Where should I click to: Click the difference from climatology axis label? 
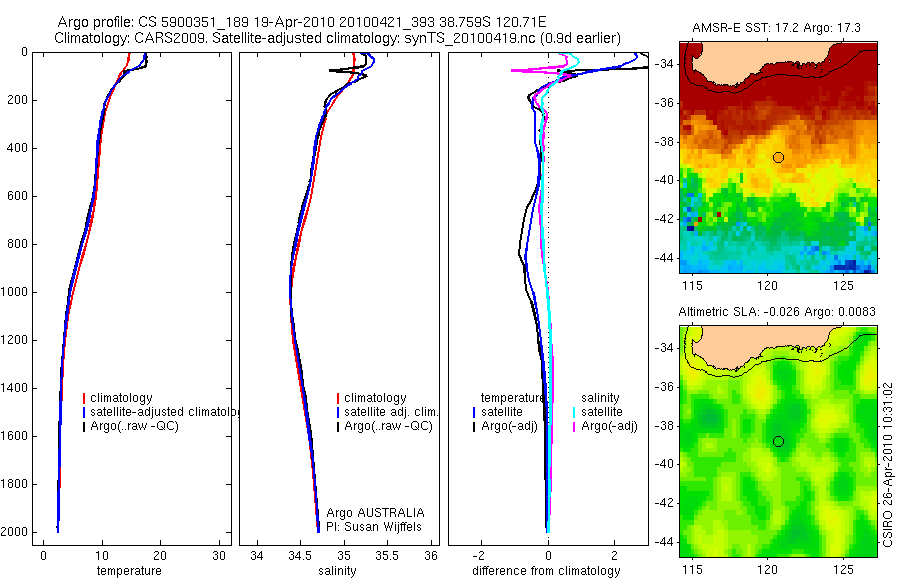pos(546,571)
